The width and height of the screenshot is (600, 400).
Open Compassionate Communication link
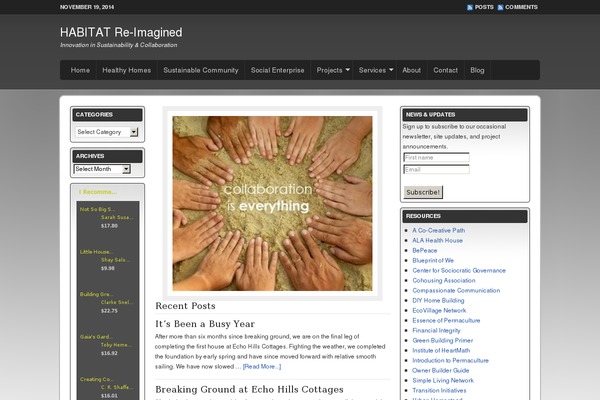pos(456,290)
